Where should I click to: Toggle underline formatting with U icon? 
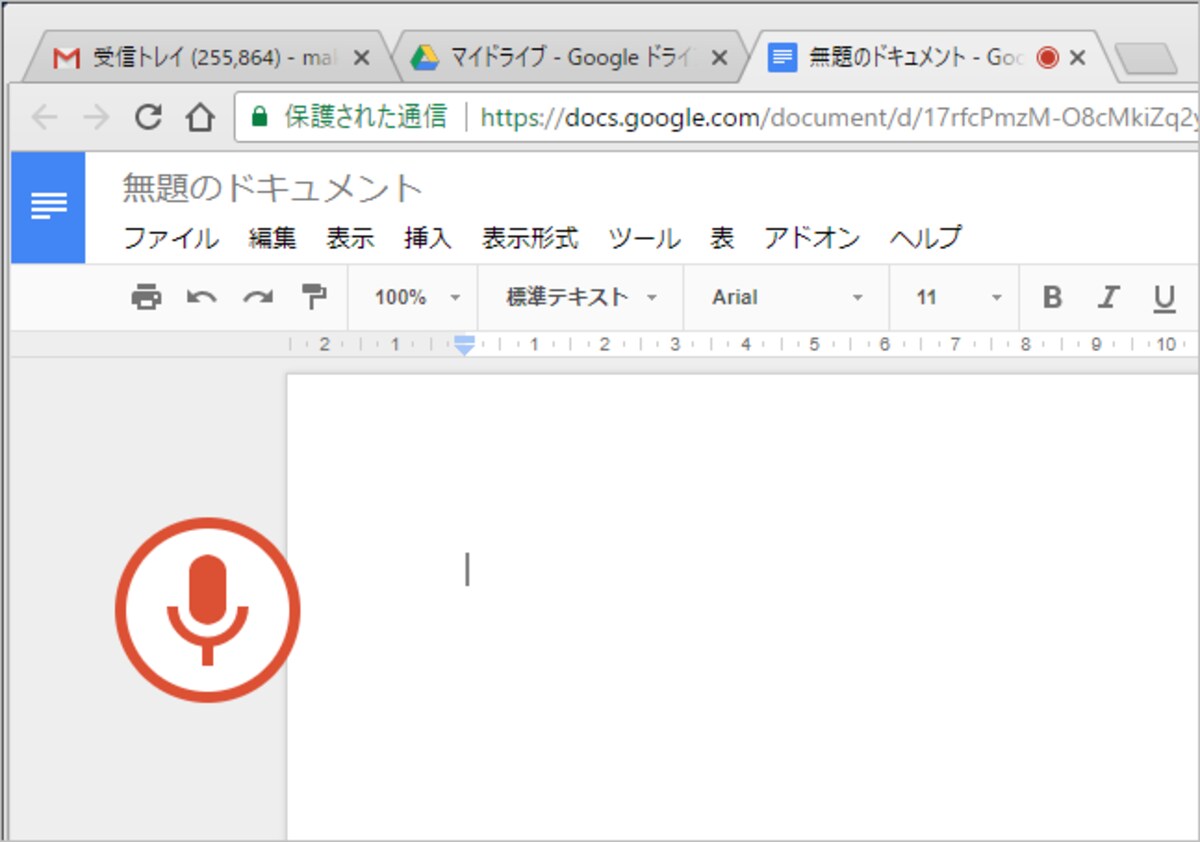coord(1164,298)
